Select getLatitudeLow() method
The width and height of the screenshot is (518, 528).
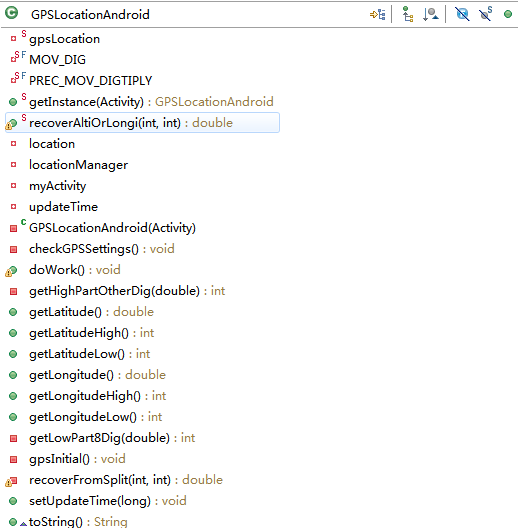click(x=89, y=354)
